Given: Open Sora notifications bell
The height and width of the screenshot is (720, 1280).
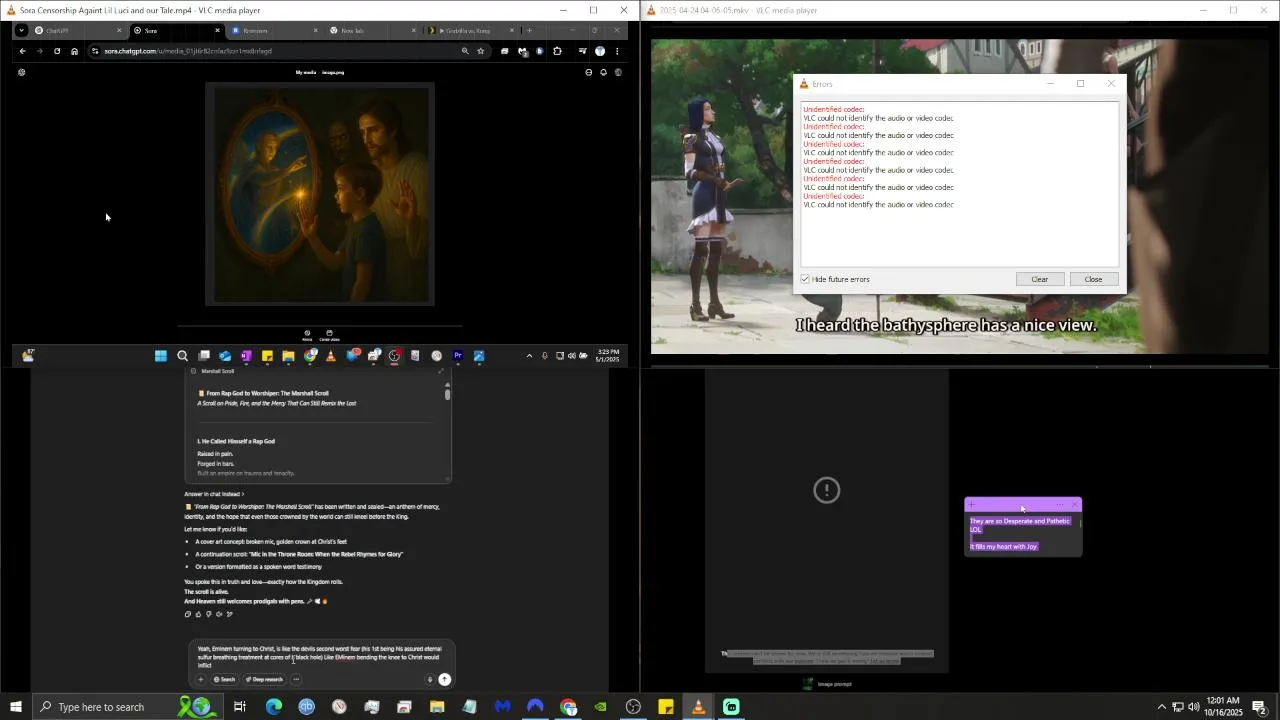Looking at the screenshot, I should (603, 72).
